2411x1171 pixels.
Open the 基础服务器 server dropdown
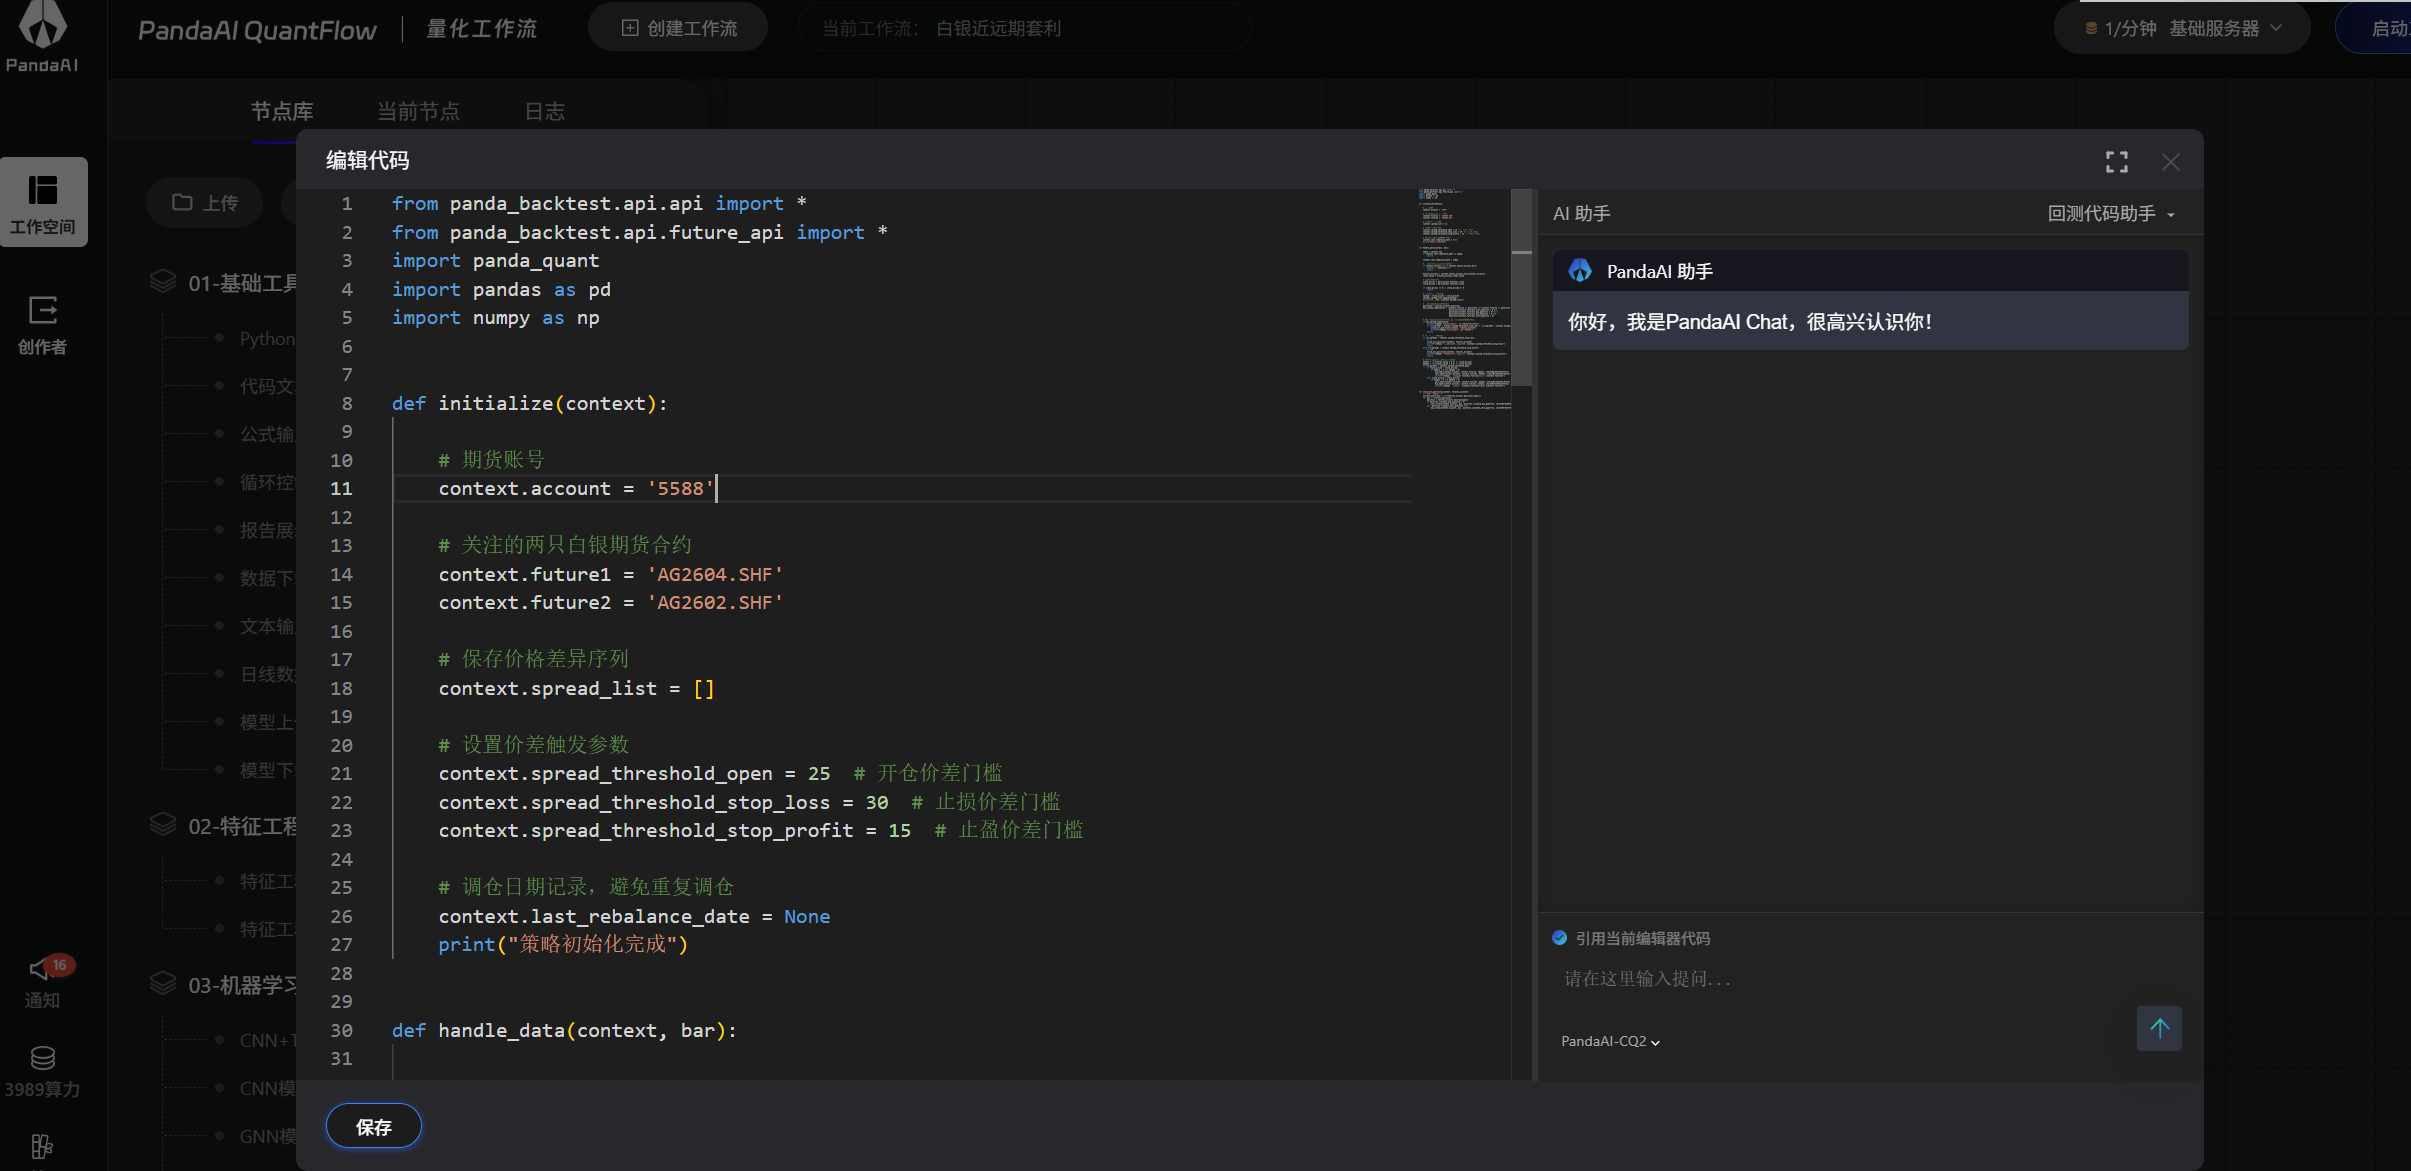pos(2225,28)
